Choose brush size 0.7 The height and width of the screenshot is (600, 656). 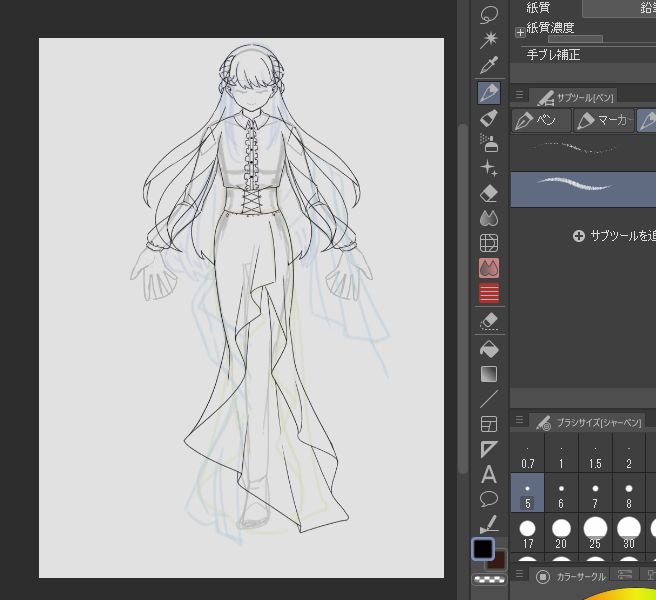(x=528, y=453)
